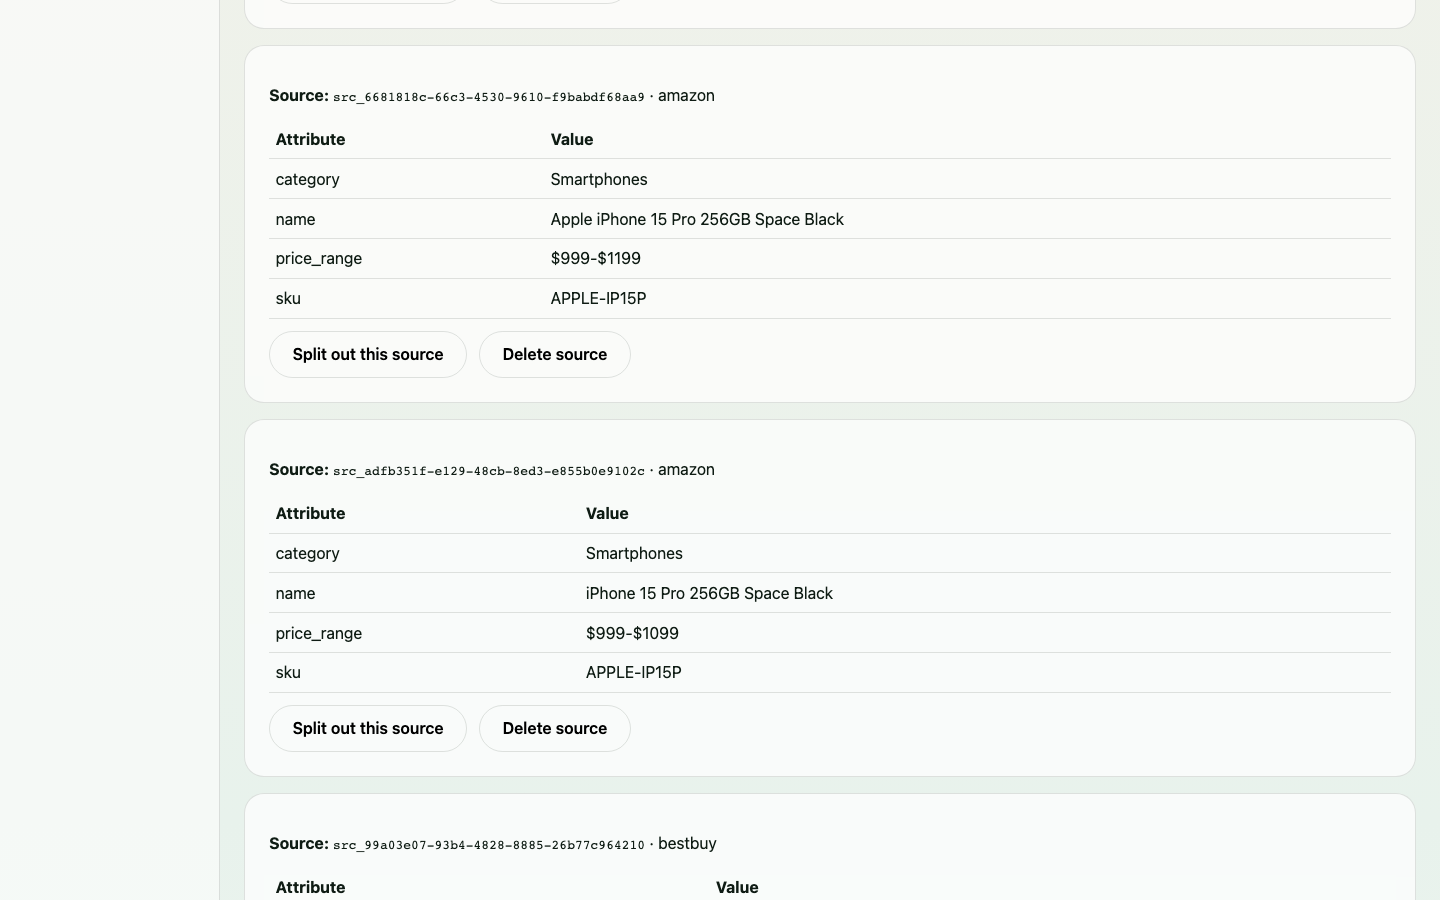This screenshot has width=1440, height=900.
Task: Click price value $999-$1199
Action: click(x=595, y=258)
